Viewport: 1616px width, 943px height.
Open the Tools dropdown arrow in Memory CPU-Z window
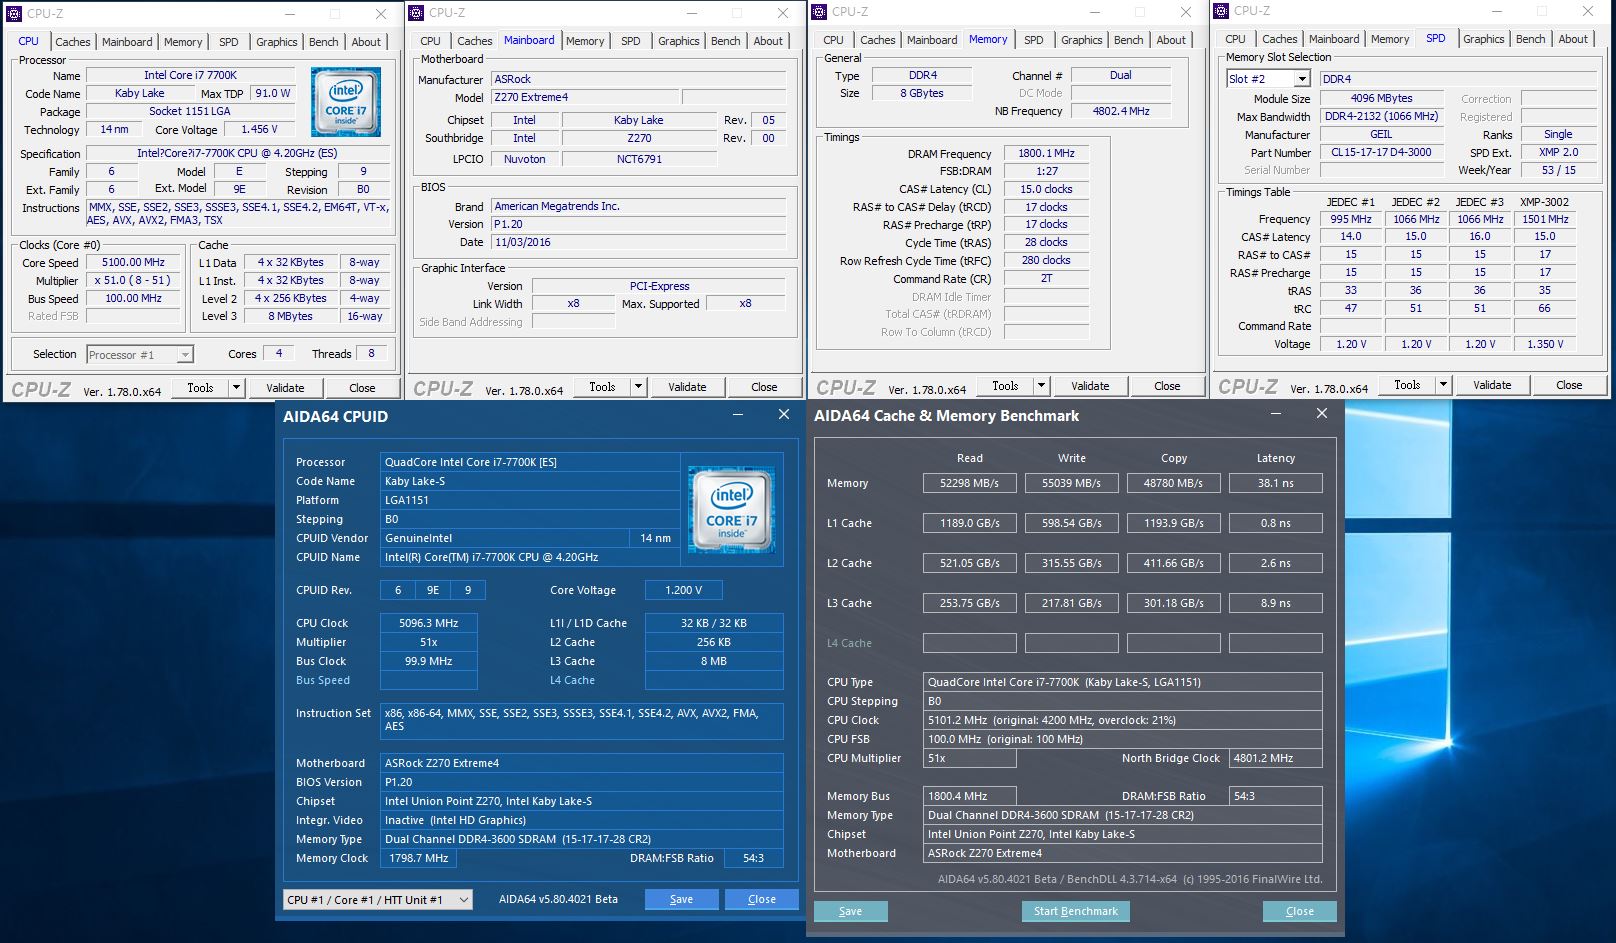(x=1041, y=386)
